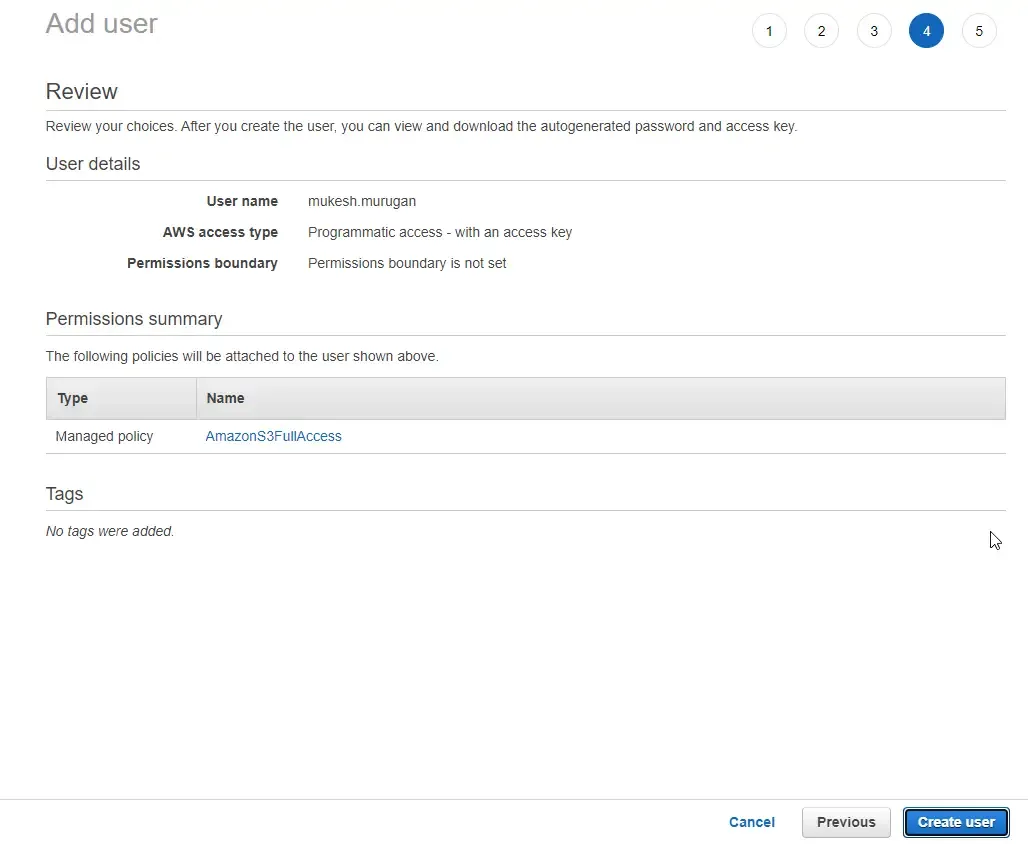Select the User details heading
1028x844 pixels.
[93, 164]
